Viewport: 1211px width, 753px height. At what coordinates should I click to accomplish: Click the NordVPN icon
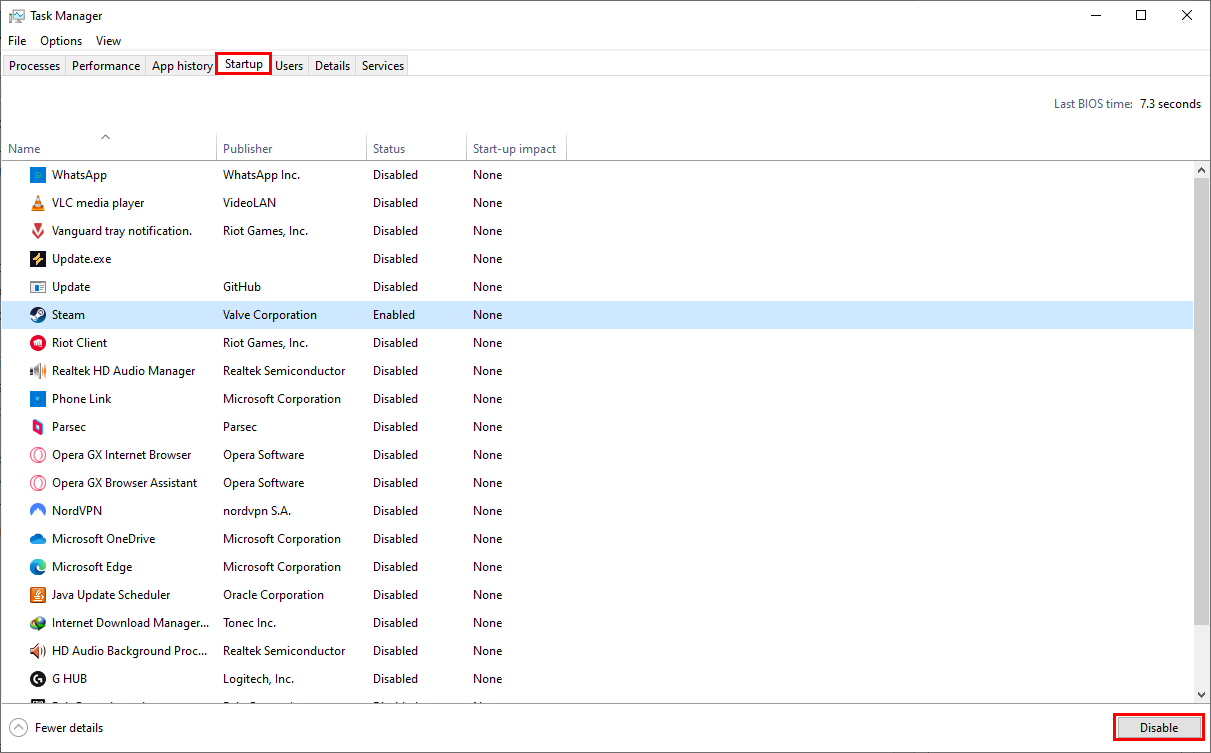pyautogui.click(x=37, y=511)
